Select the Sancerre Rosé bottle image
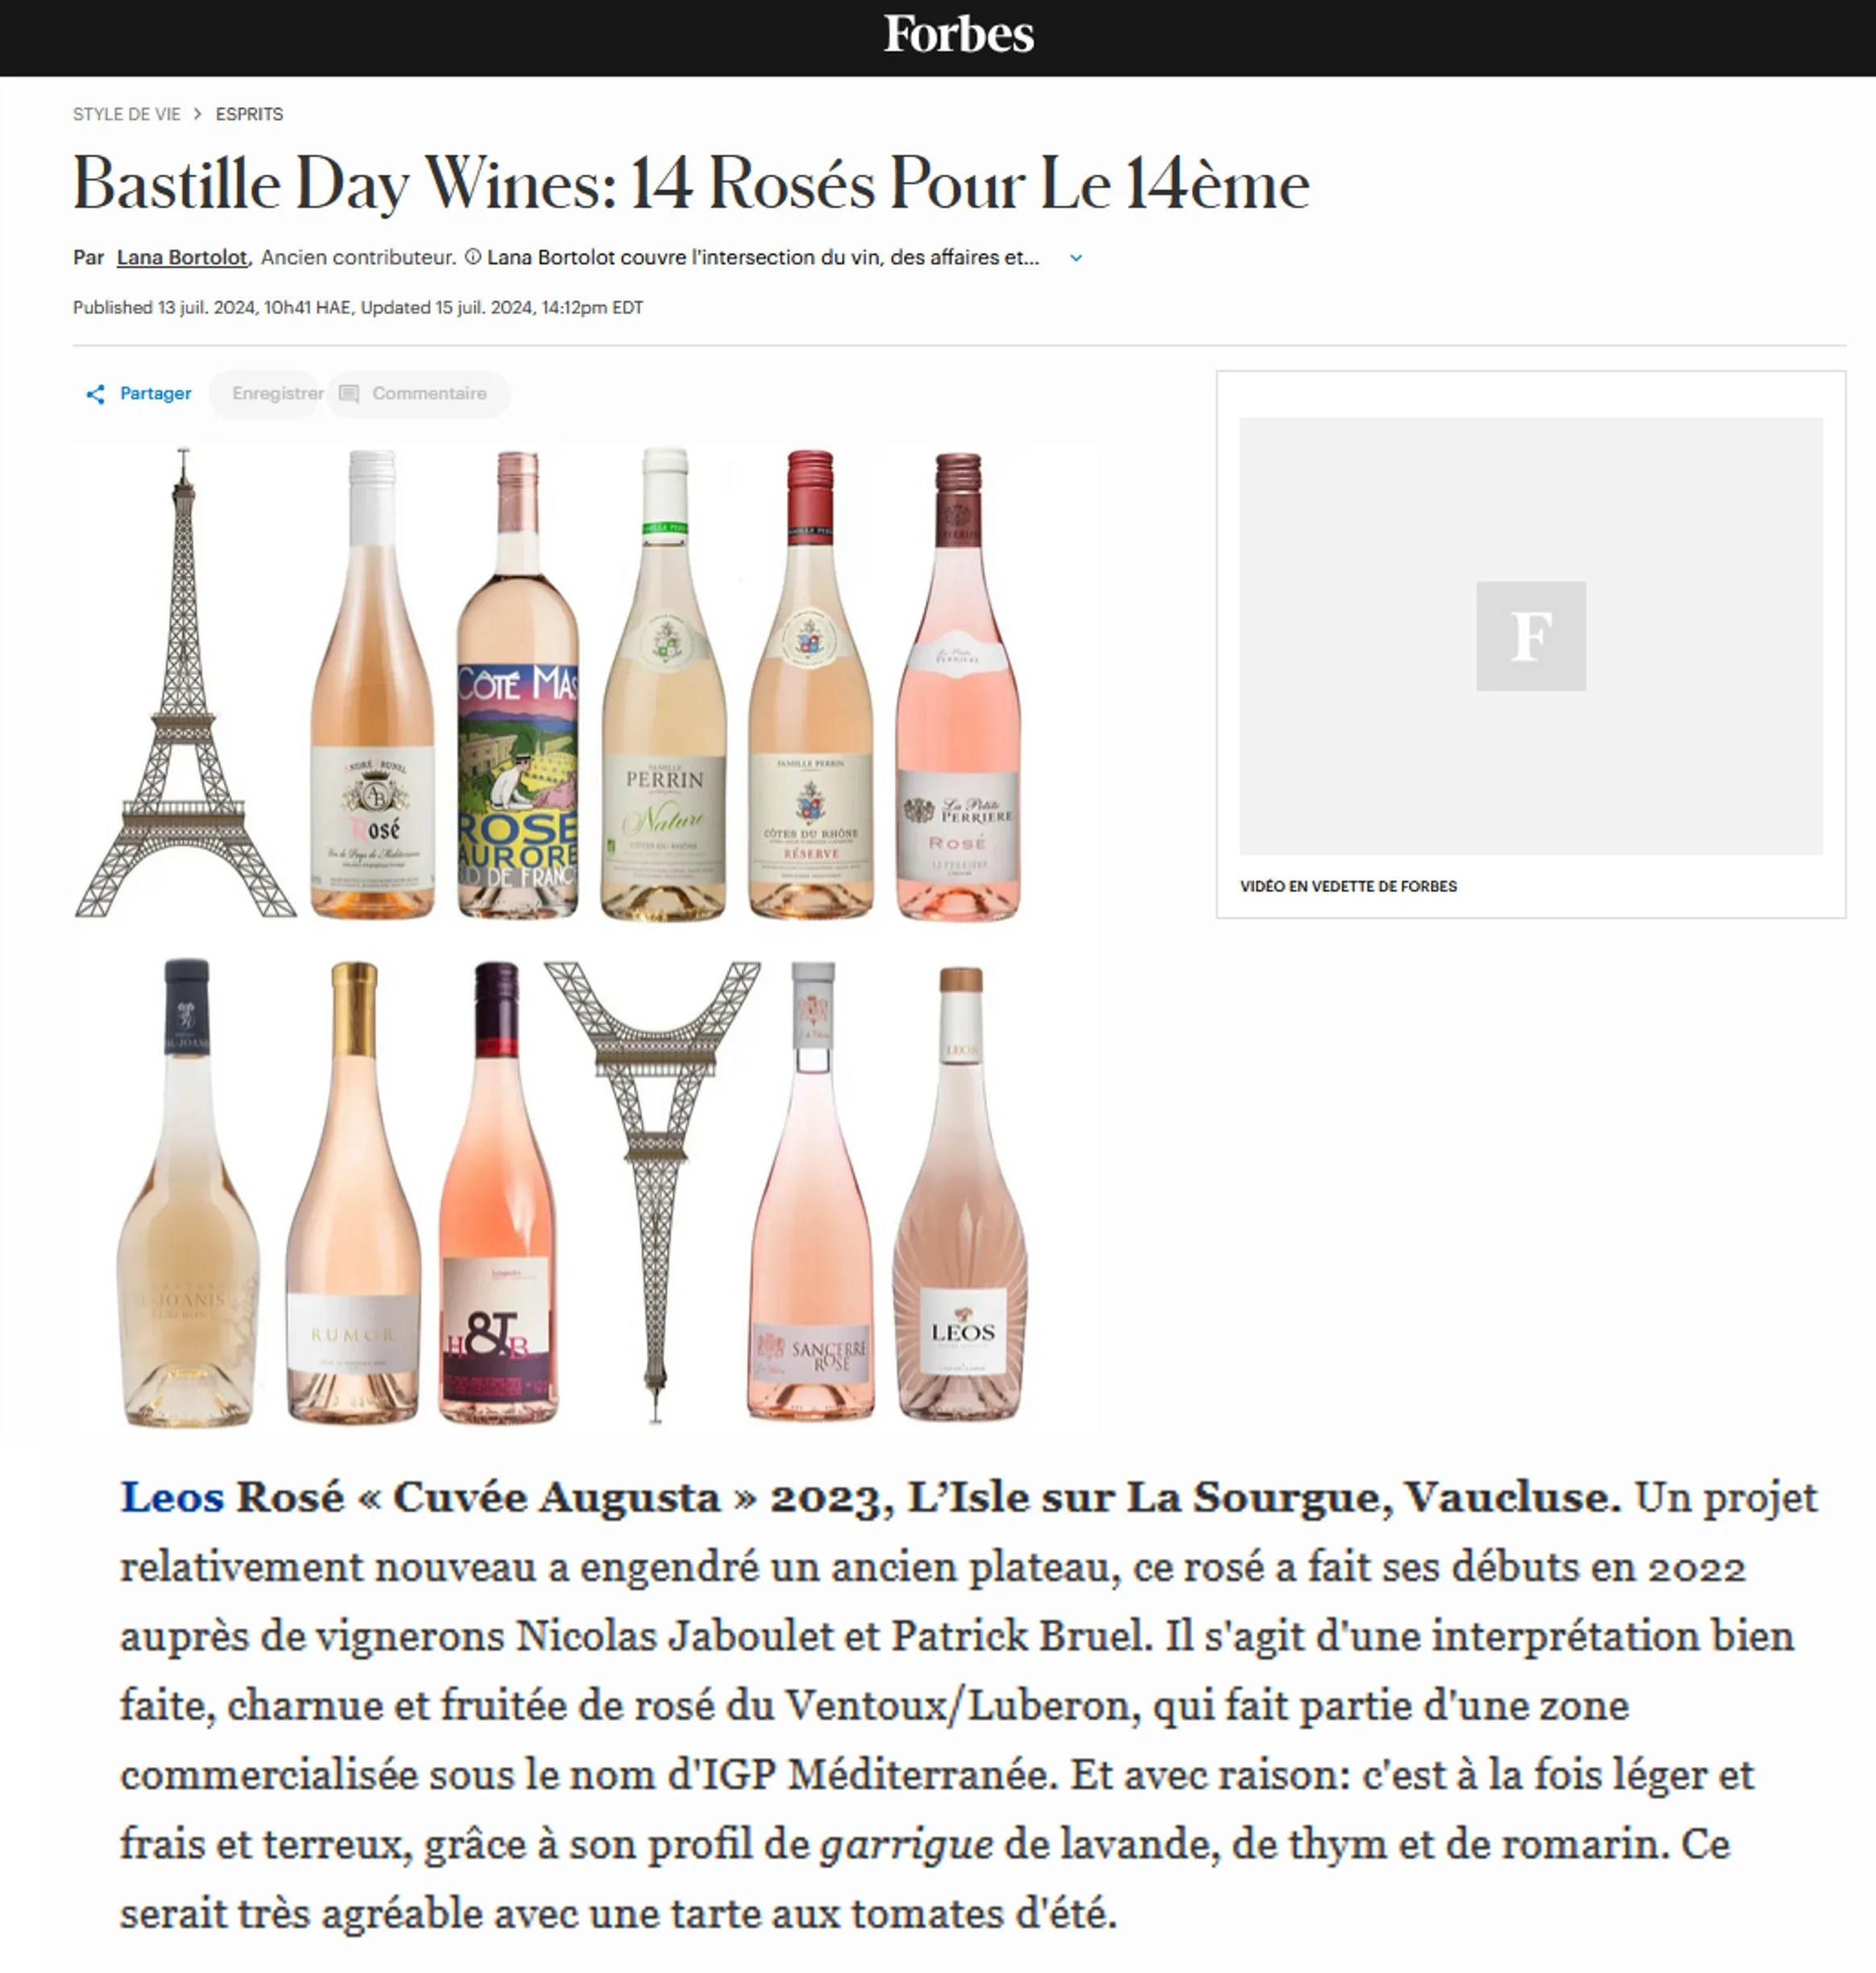The height and width of the screenshot is (1973, 1876). (812, 1190)
